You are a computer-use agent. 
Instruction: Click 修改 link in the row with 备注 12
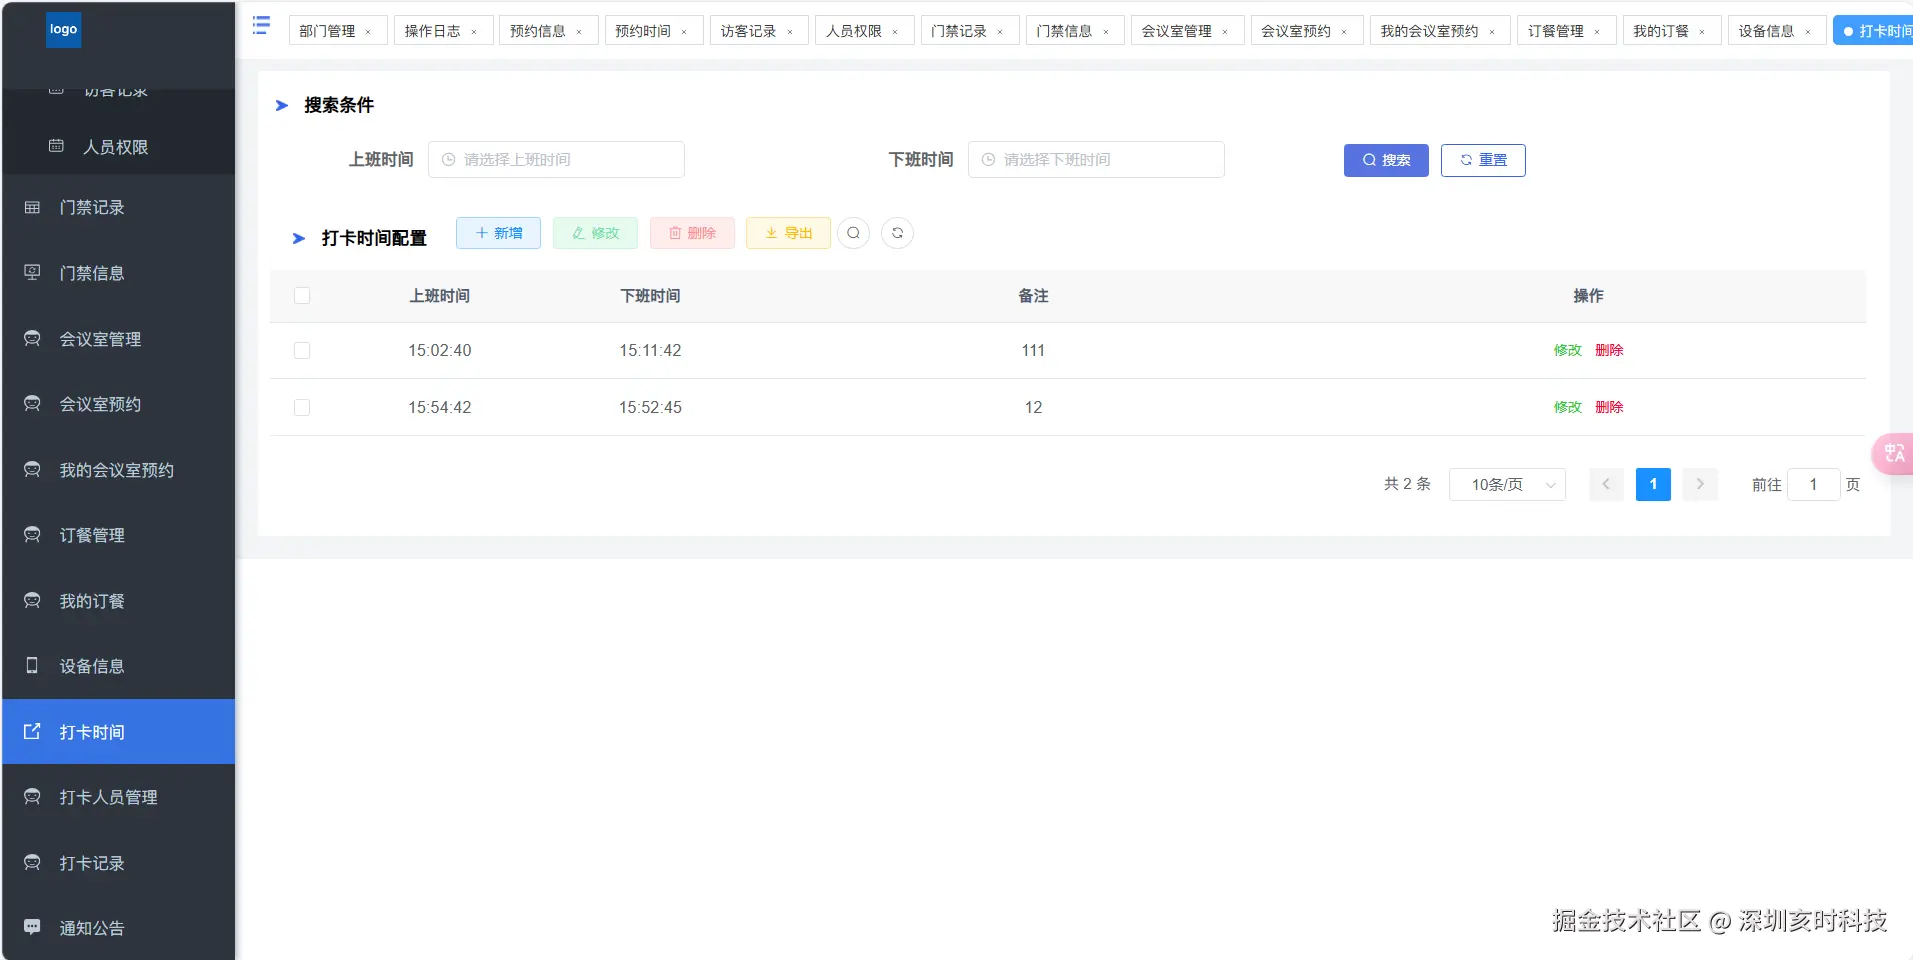(1568, 407)
